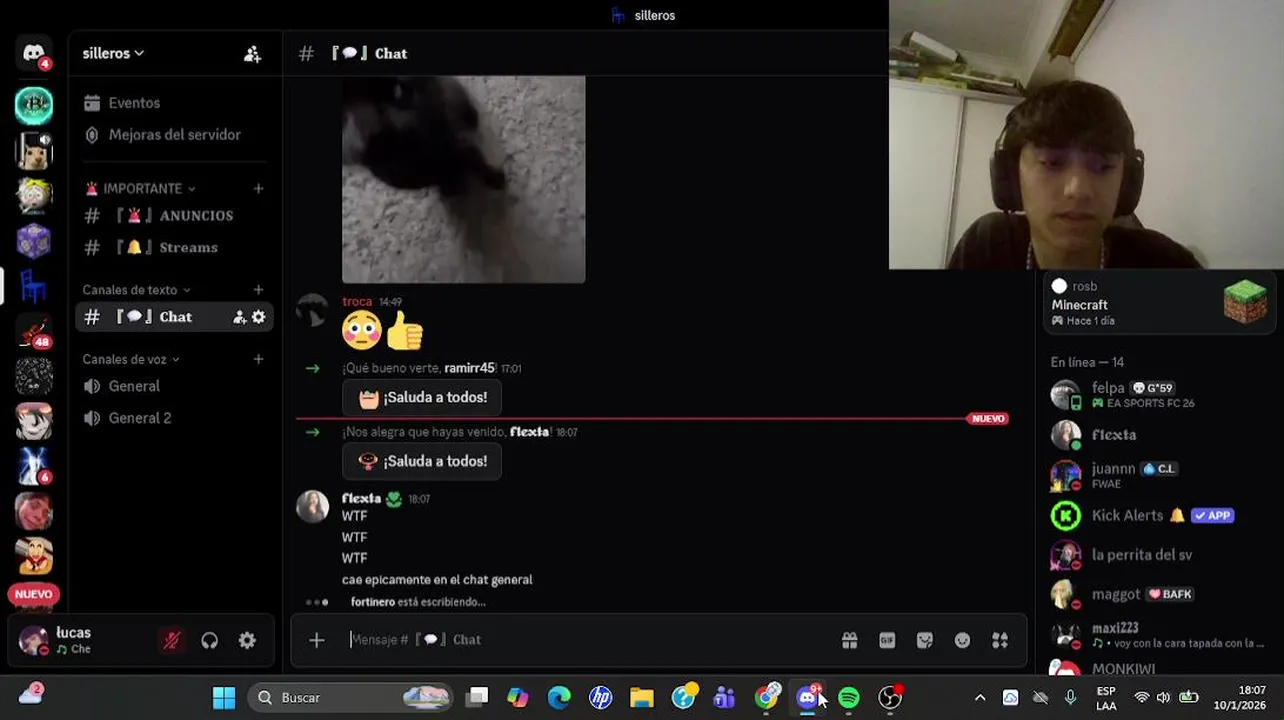This screenshot has height=720, width=1284.
Task: Open the GIF picker
Action: [887, 641]
